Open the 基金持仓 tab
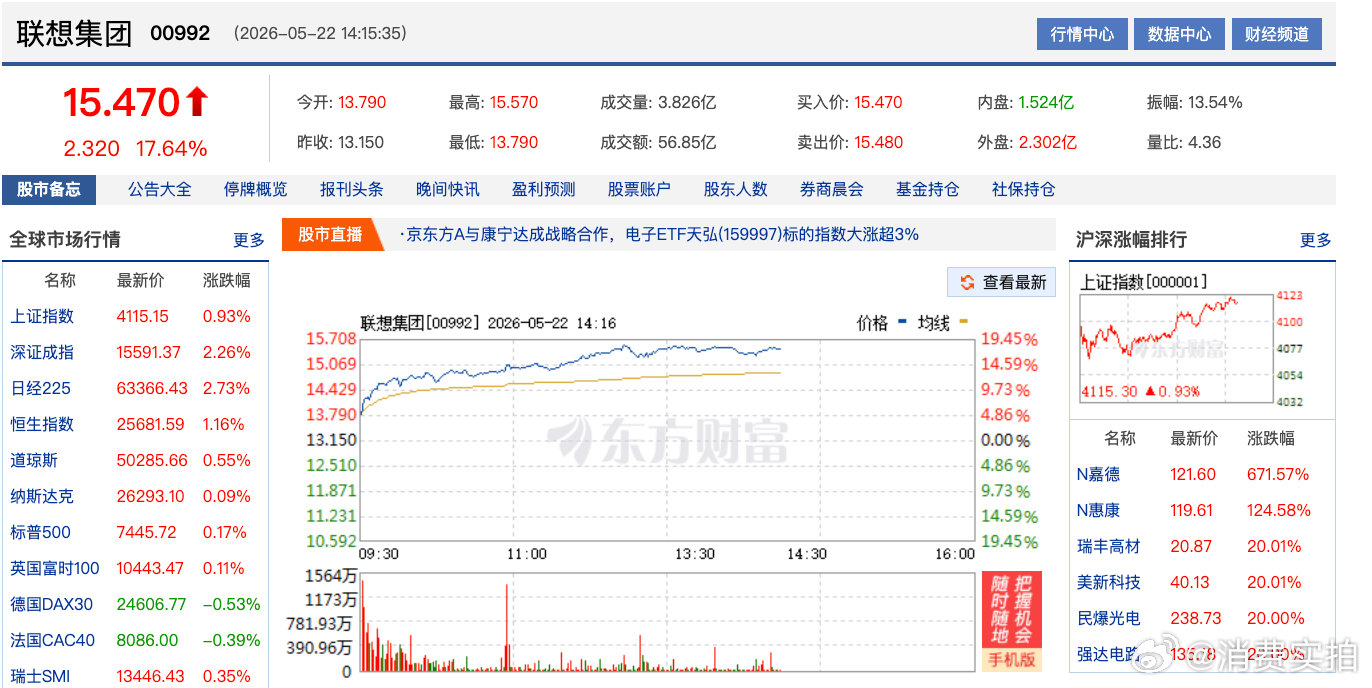Viewport: 1372px width, 688px height. click(927, 189)
